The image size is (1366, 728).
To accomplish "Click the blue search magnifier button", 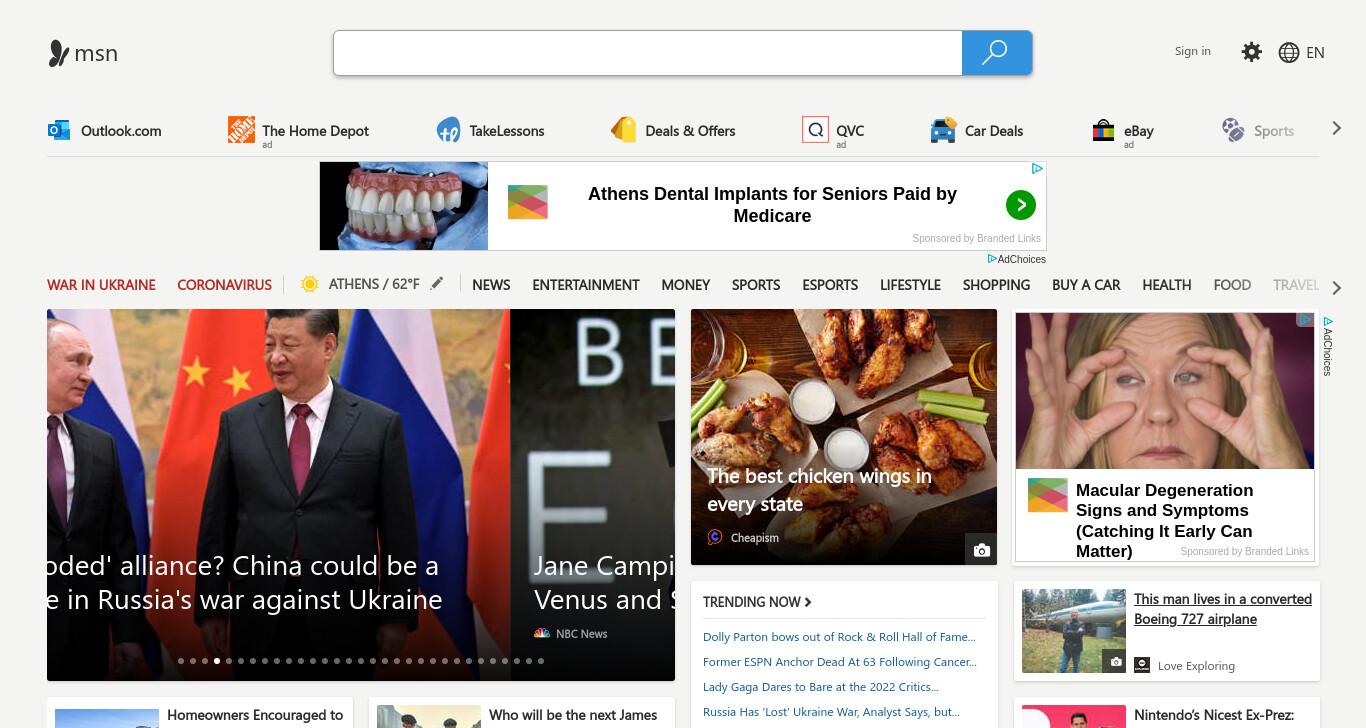I will click(996, 53).
